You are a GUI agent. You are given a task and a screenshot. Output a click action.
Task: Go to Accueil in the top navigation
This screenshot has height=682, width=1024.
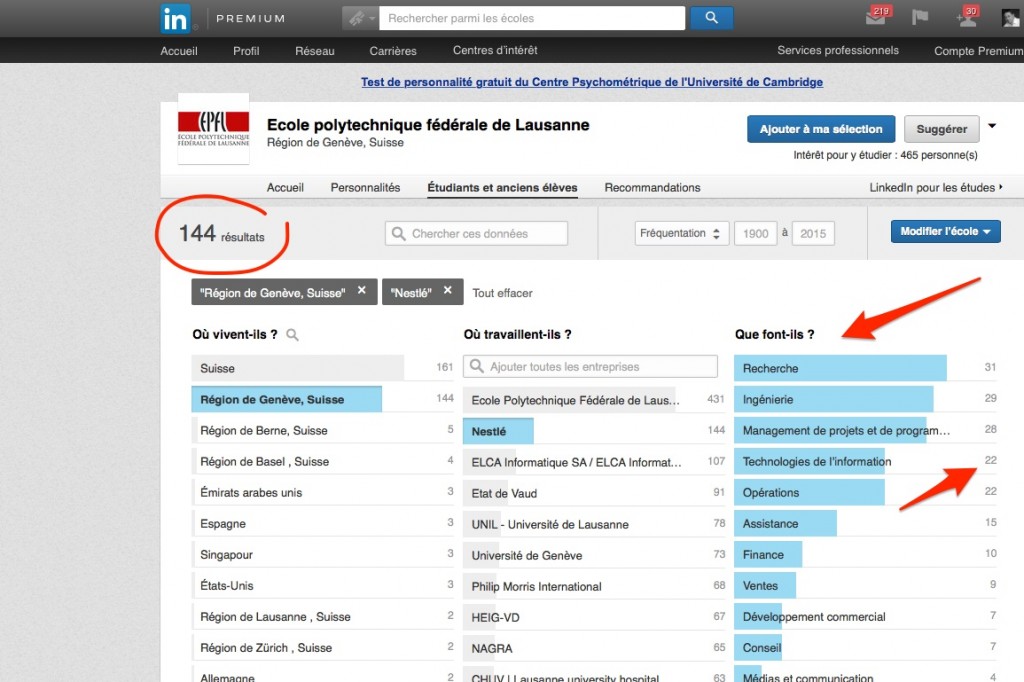(179, 50)
